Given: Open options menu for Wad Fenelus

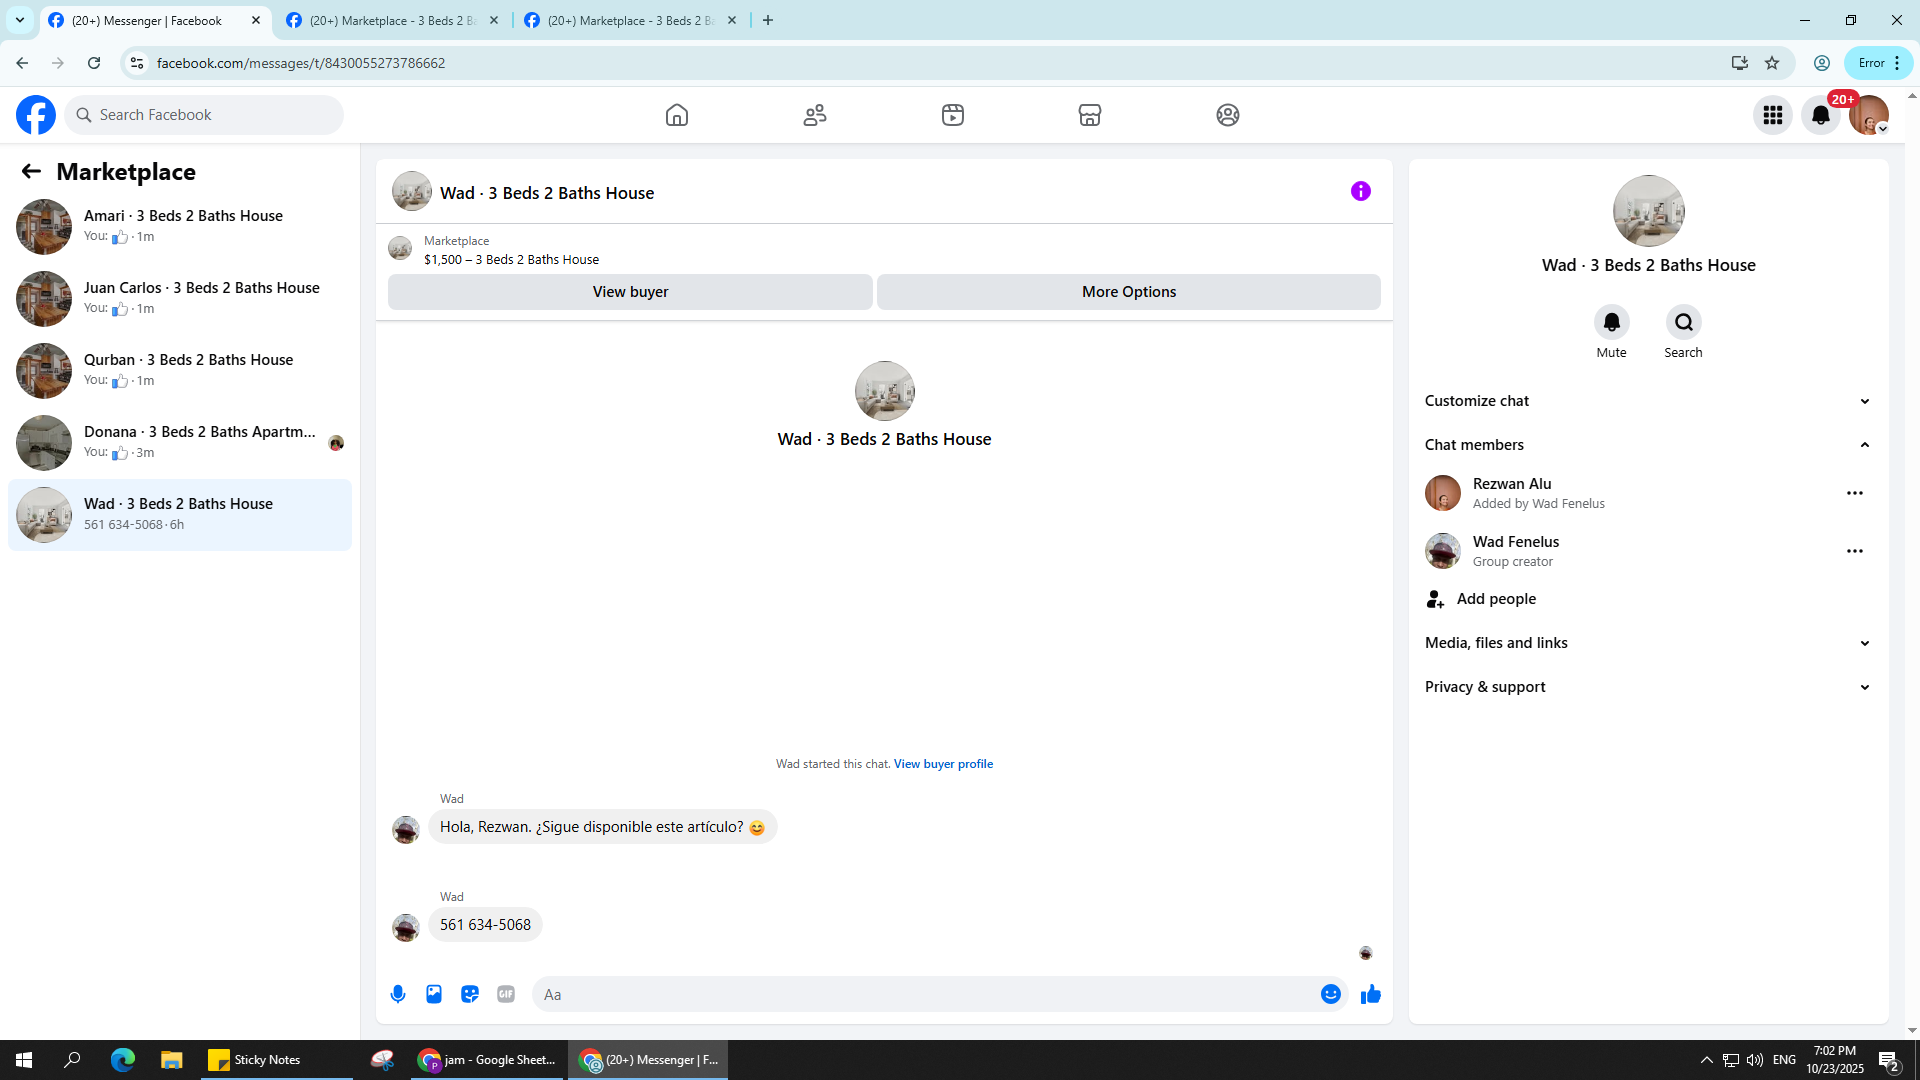Looking at the screenshot, I should (x=1854, y=551).
